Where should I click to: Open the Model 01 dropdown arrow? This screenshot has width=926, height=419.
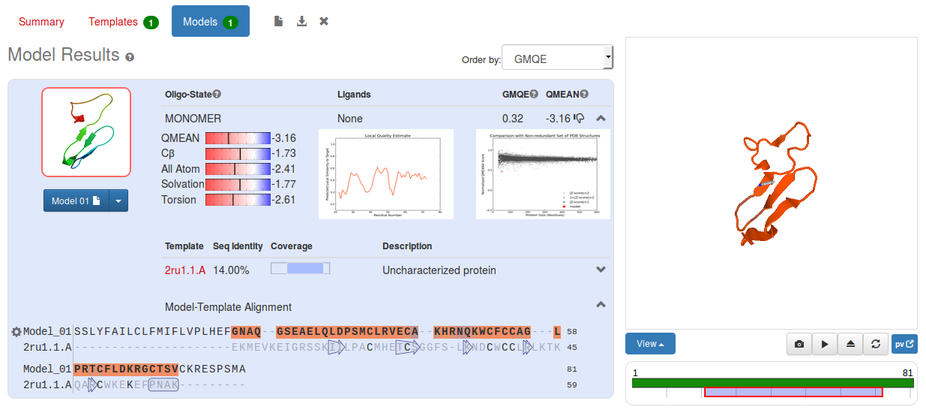pyautogui.click(x=119, y=201)
